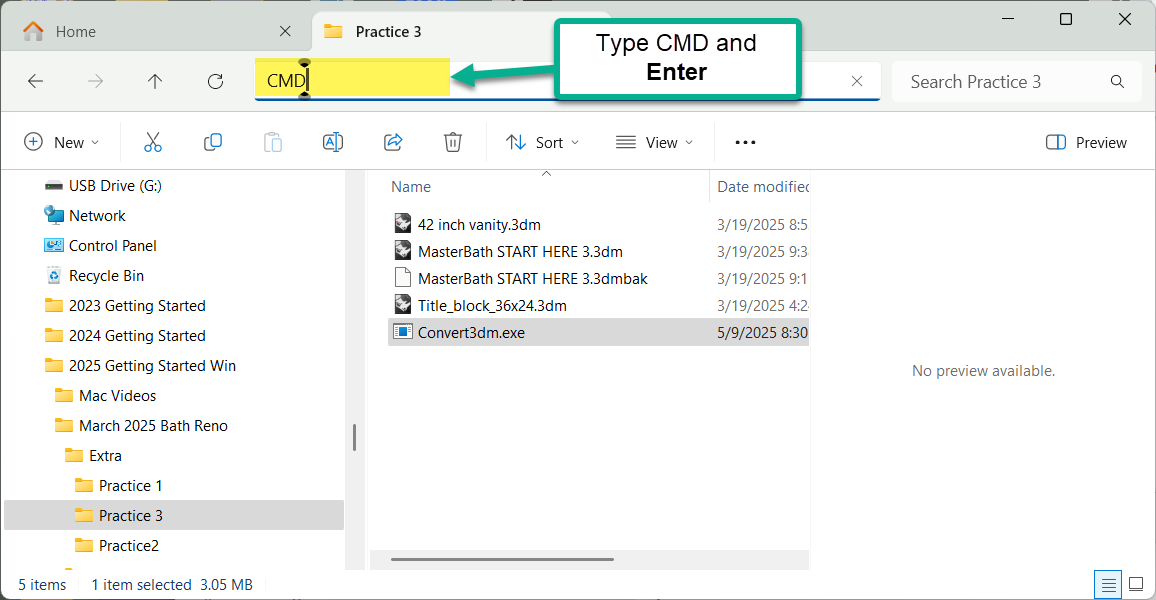Click the Share icon in toolbar

tap(393, 142)
